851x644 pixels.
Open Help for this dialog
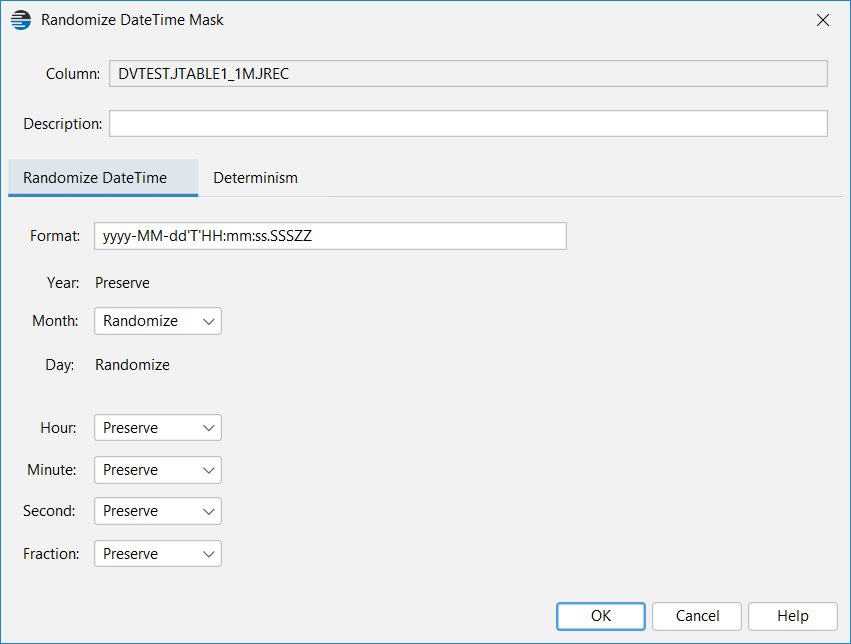click(792, 616)
